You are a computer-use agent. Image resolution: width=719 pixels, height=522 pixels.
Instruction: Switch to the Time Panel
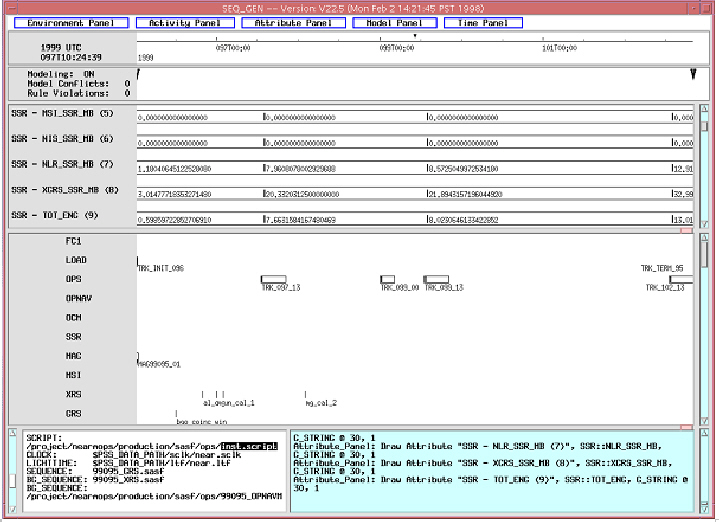(483, 23)
